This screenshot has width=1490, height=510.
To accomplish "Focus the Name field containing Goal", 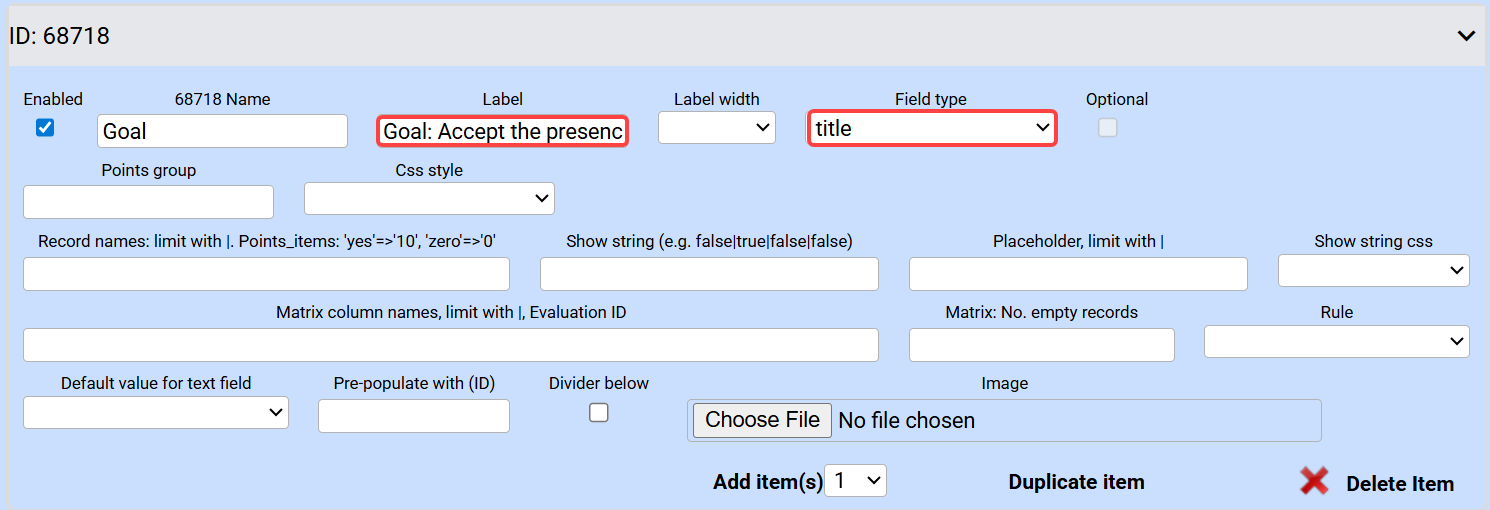I will (222, 131).
